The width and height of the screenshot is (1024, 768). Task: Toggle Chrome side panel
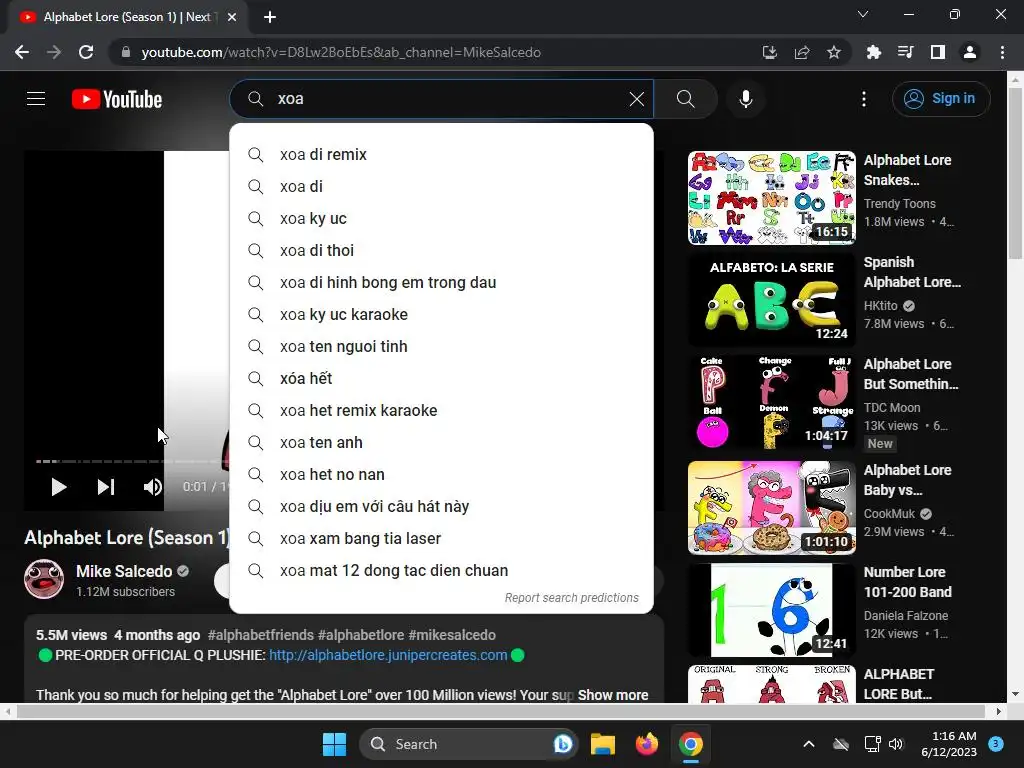(938, 52)
